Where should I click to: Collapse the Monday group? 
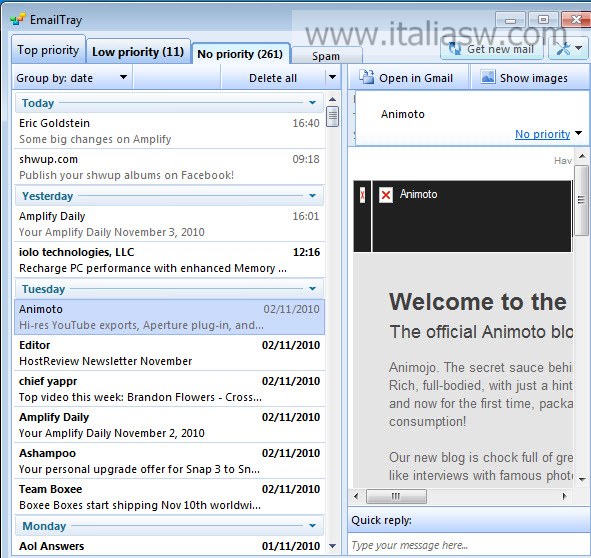tap(312, 525)
